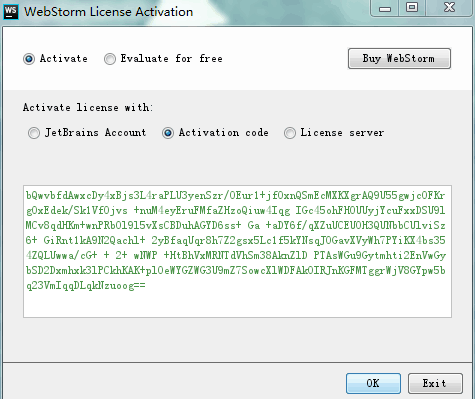
Task: Click the 'Activate license with:' label
Action: pos(88,108)
